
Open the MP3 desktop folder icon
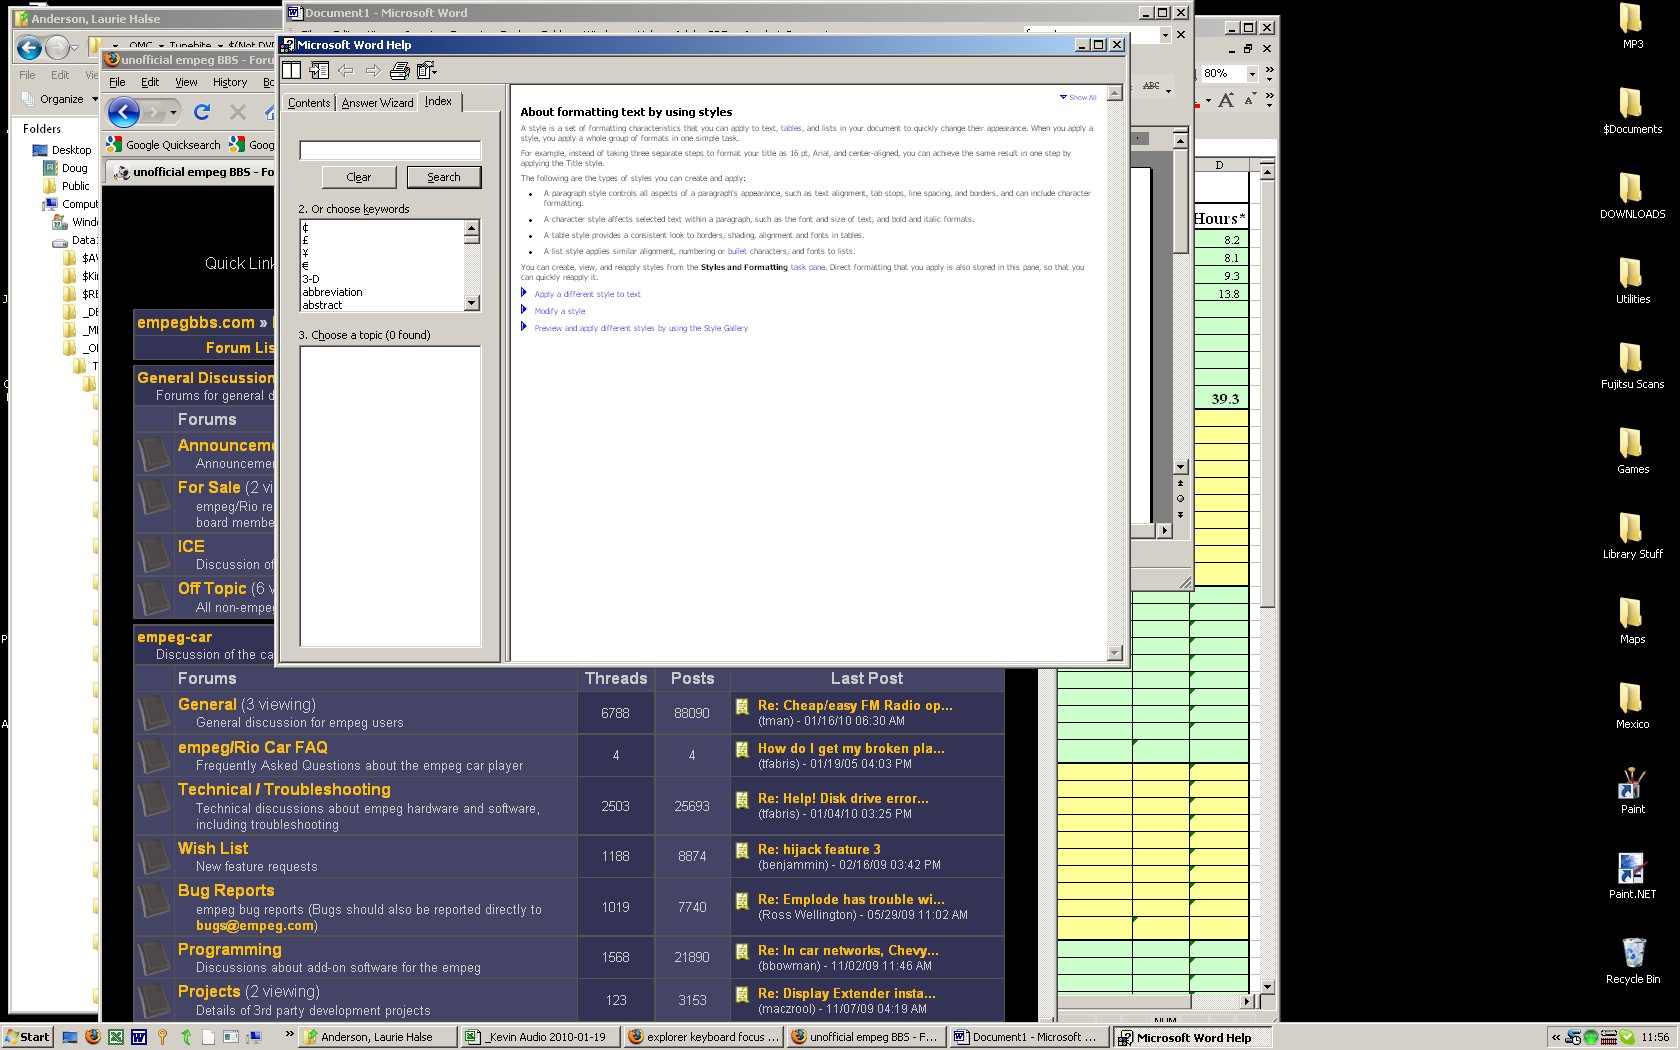(1632, 26)
